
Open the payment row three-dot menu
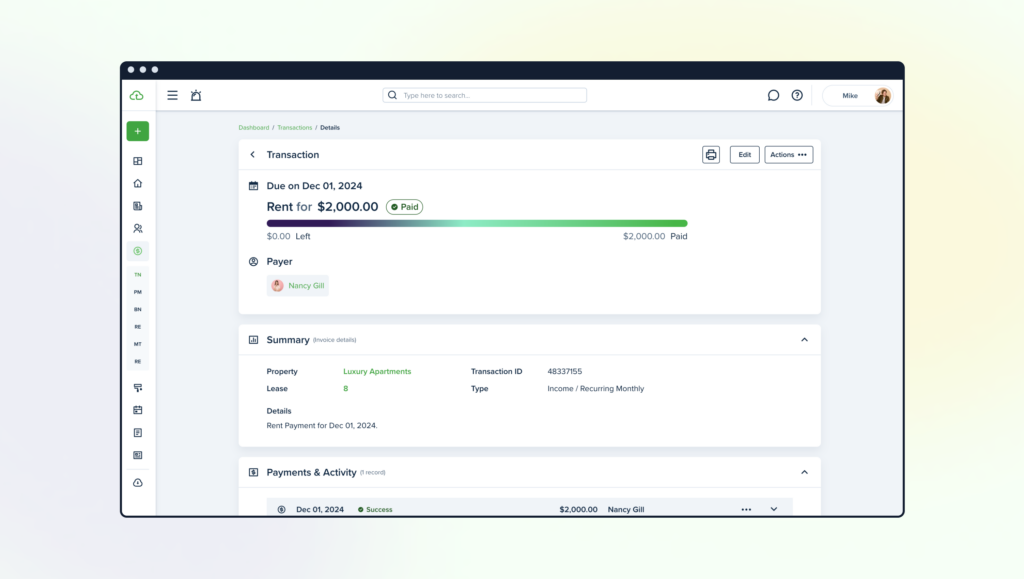click(x=746, y=510)
